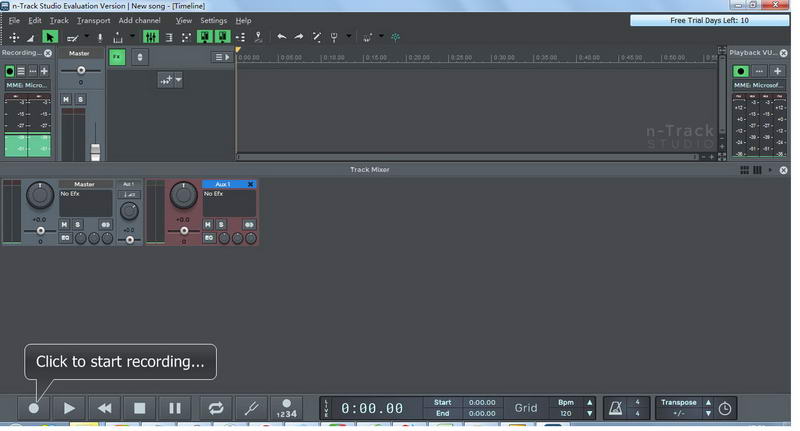Open the Edit menu

click(35, 20)
